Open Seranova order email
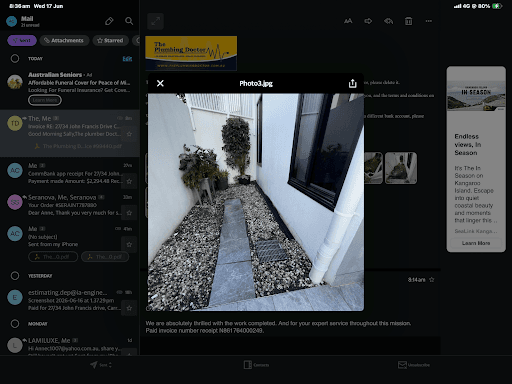This screenshot has width=512, height=384. click(x=70, y=205)
